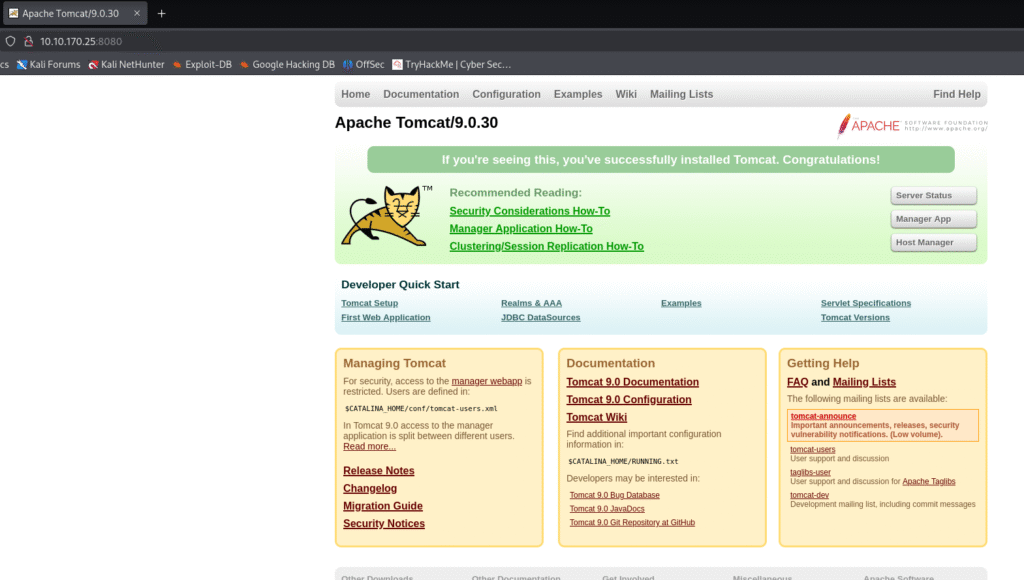Open the Google Hacking DB bookmark
1024x580 pixels.
click(x=286, y=65)
